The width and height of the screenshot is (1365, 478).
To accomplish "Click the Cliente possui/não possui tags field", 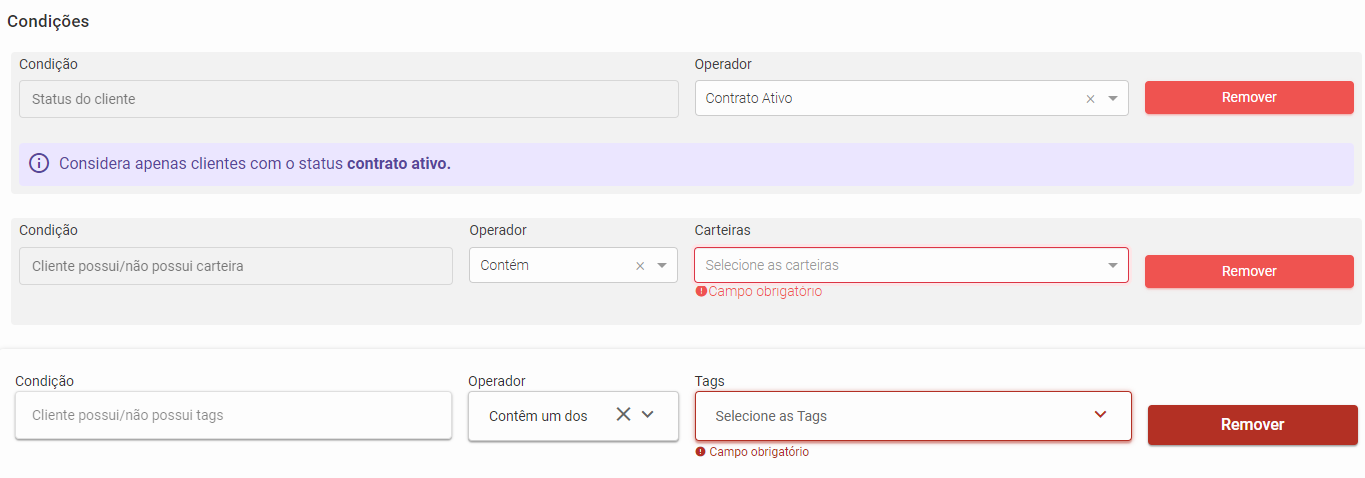I will pos(233,415).
